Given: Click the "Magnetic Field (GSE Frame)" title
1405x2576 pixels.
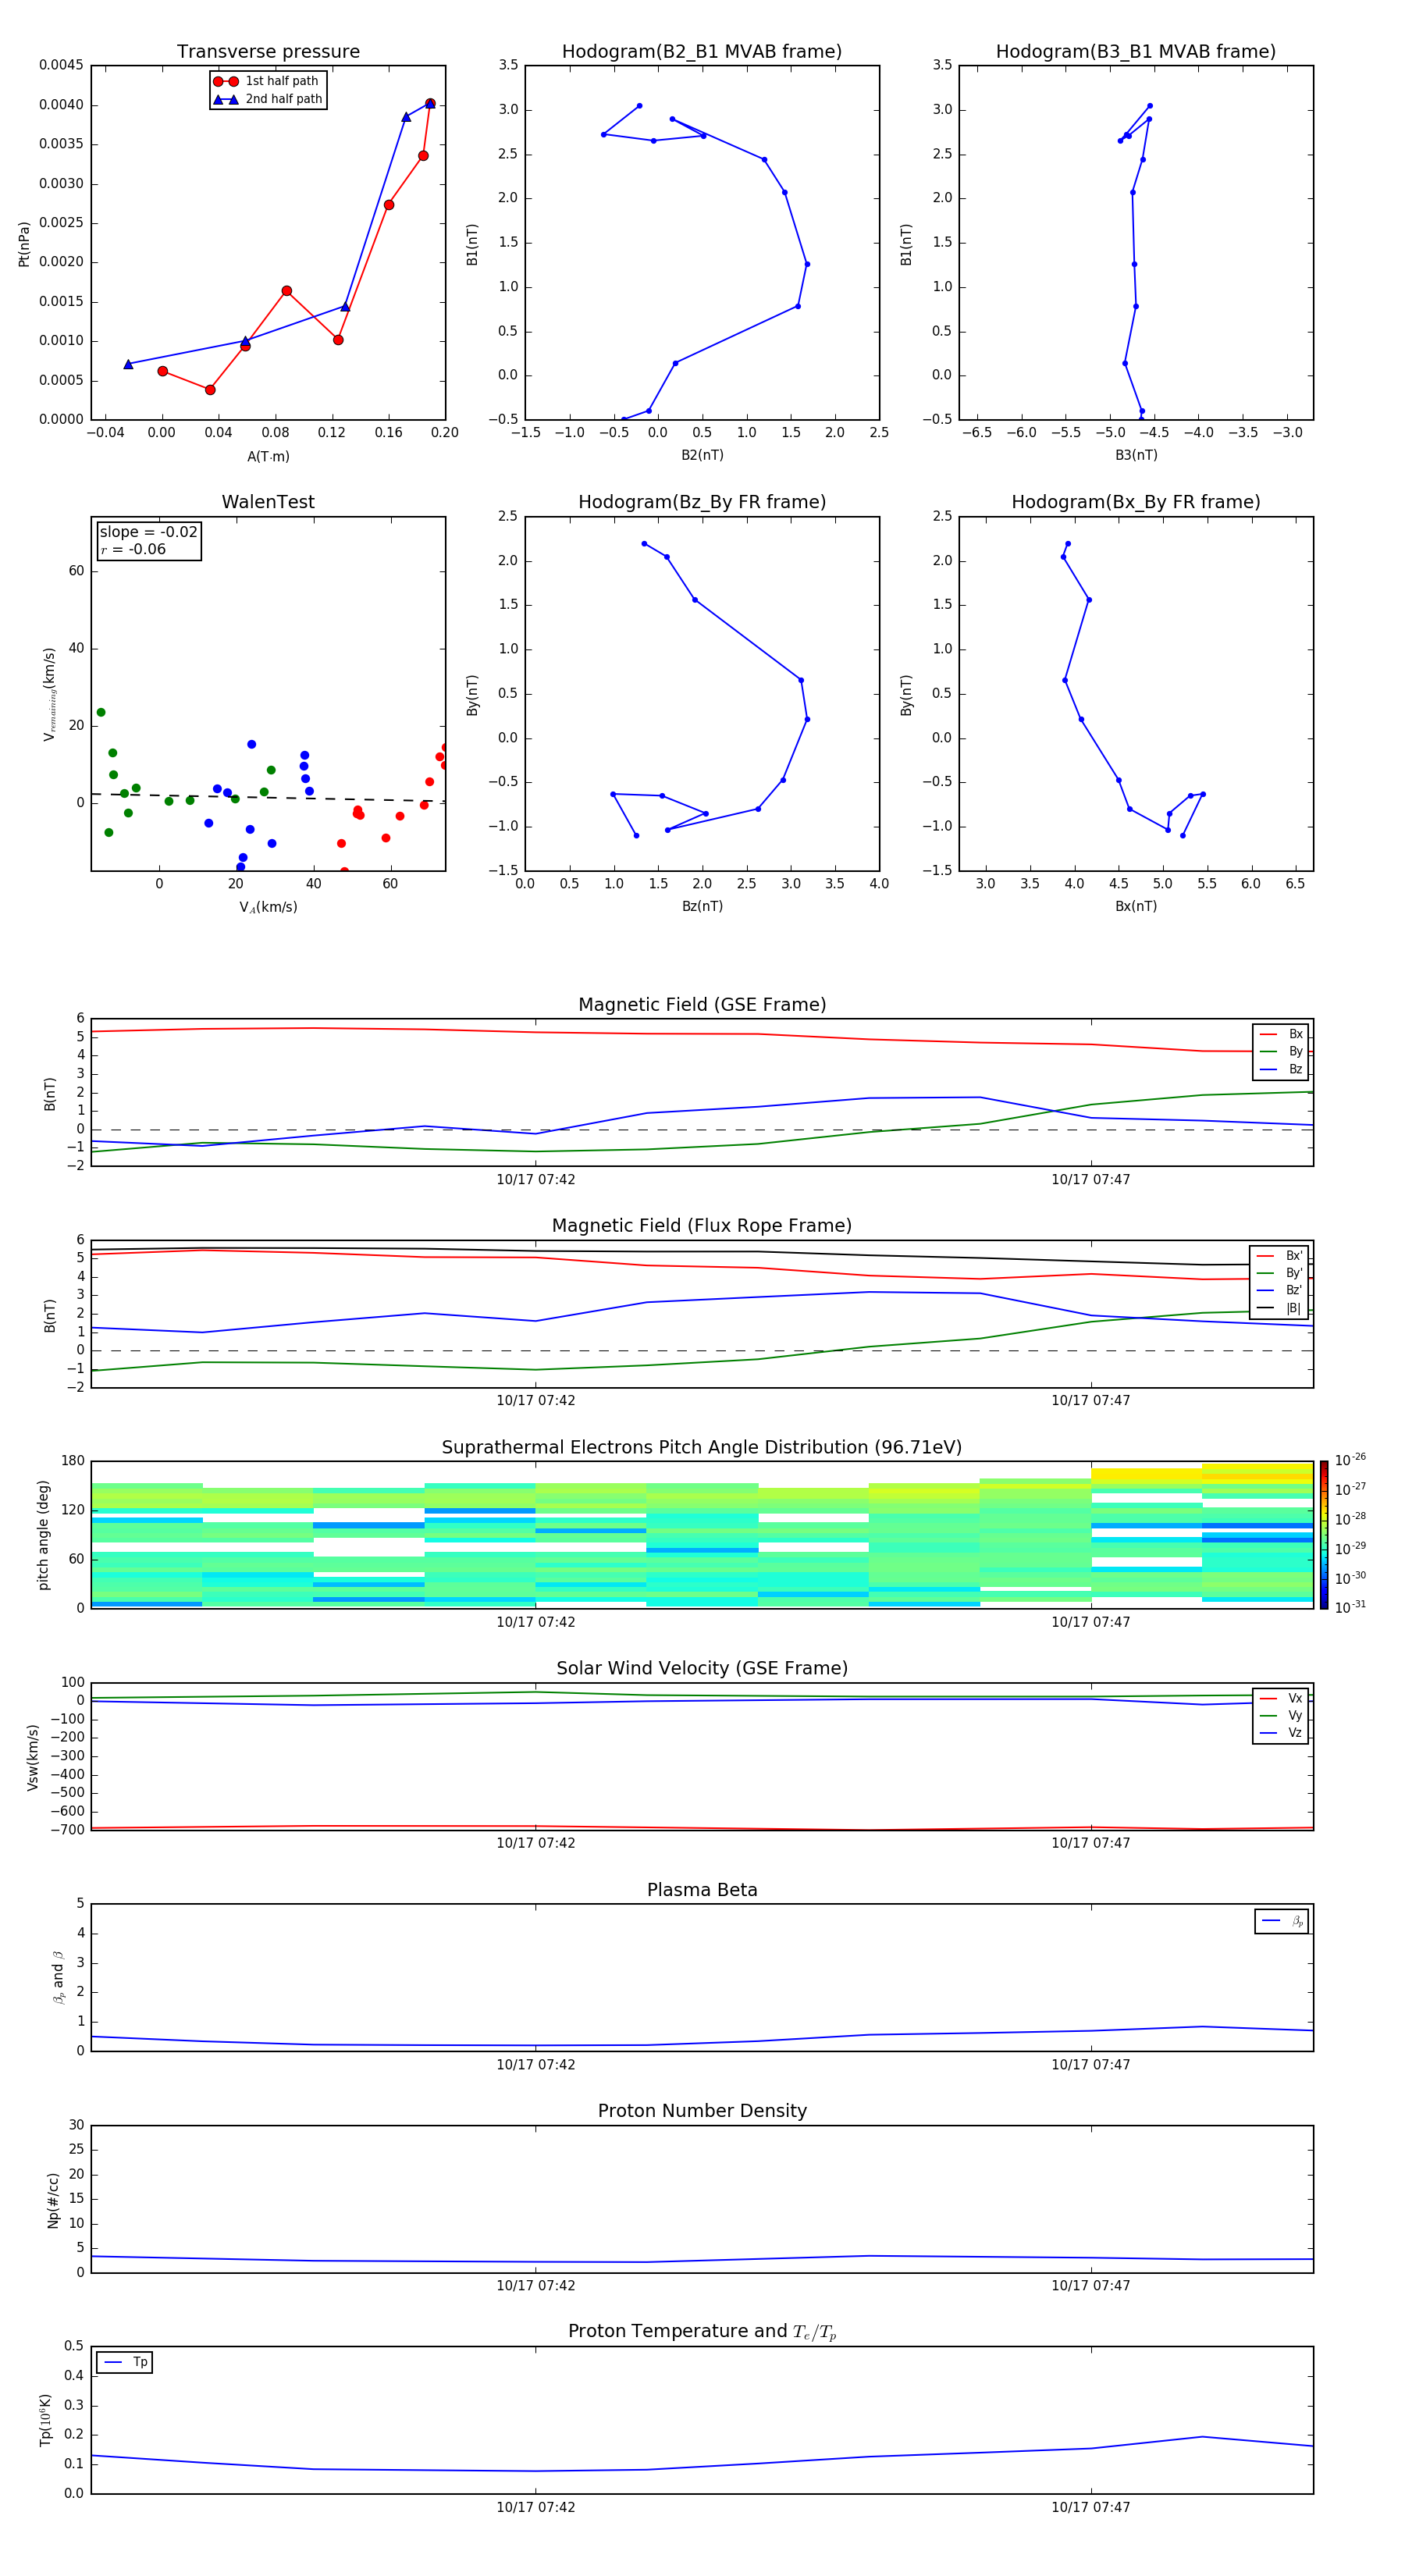Looking at the screenshot, I should 702,1005.
